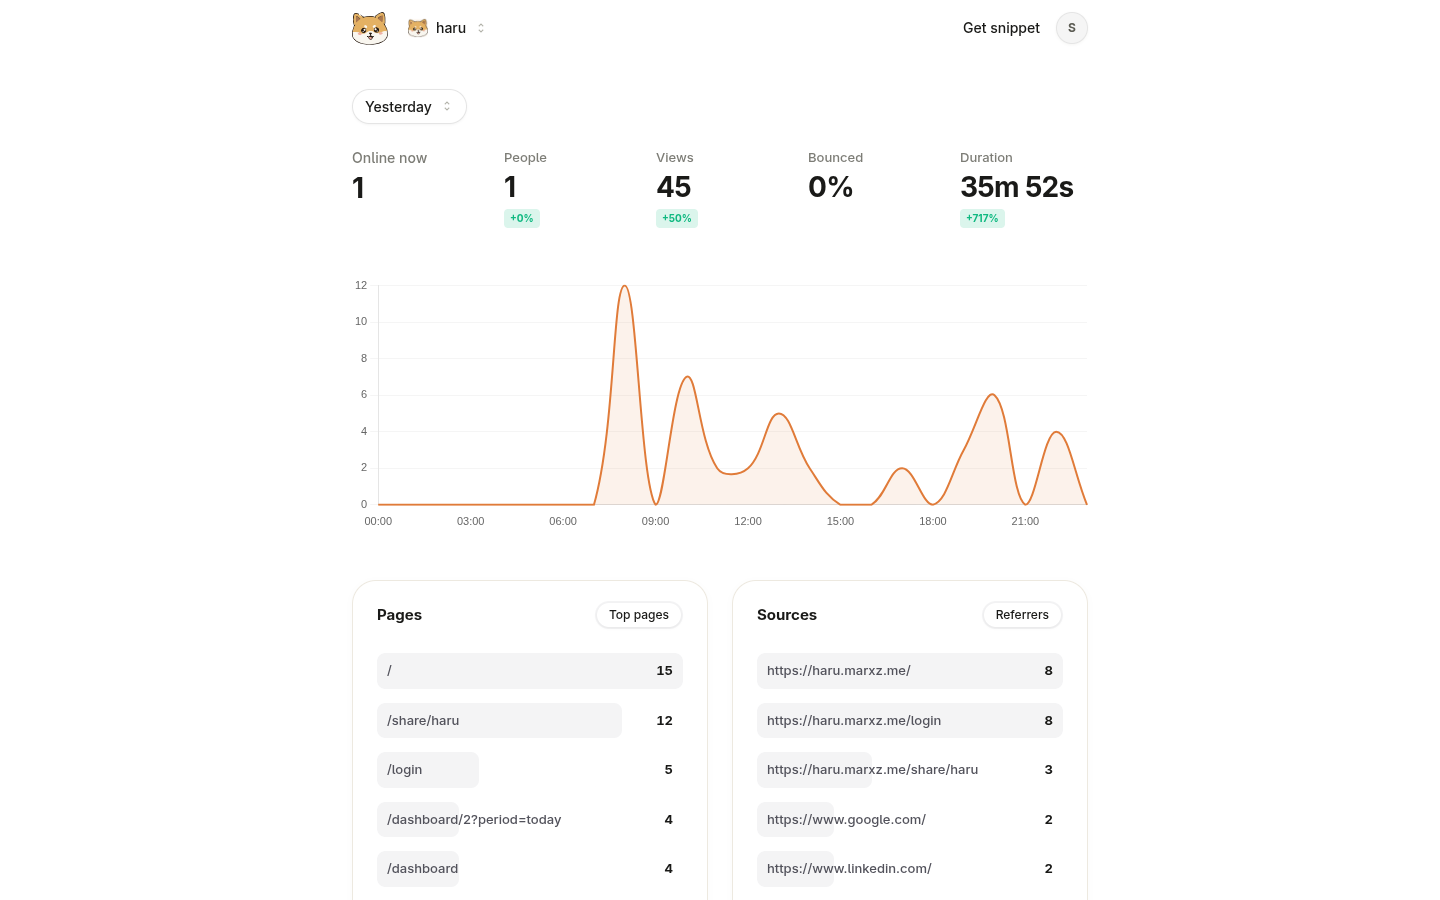Screen dimensions: 1440x900
Task: Click the Online now stat value
Action: 359,188
